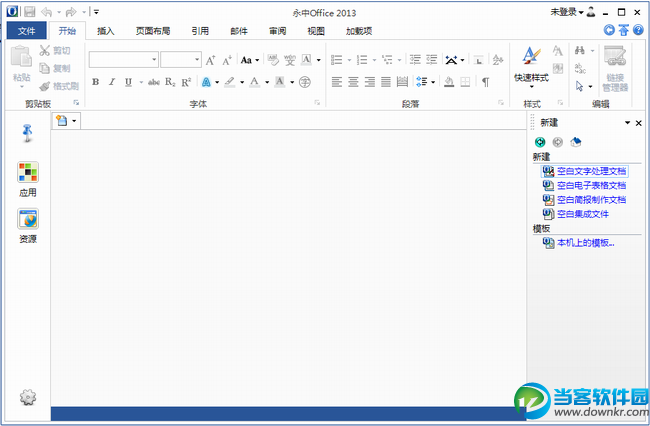
Task: Click the shrink font size icon
Action: (x=226, y=61)
